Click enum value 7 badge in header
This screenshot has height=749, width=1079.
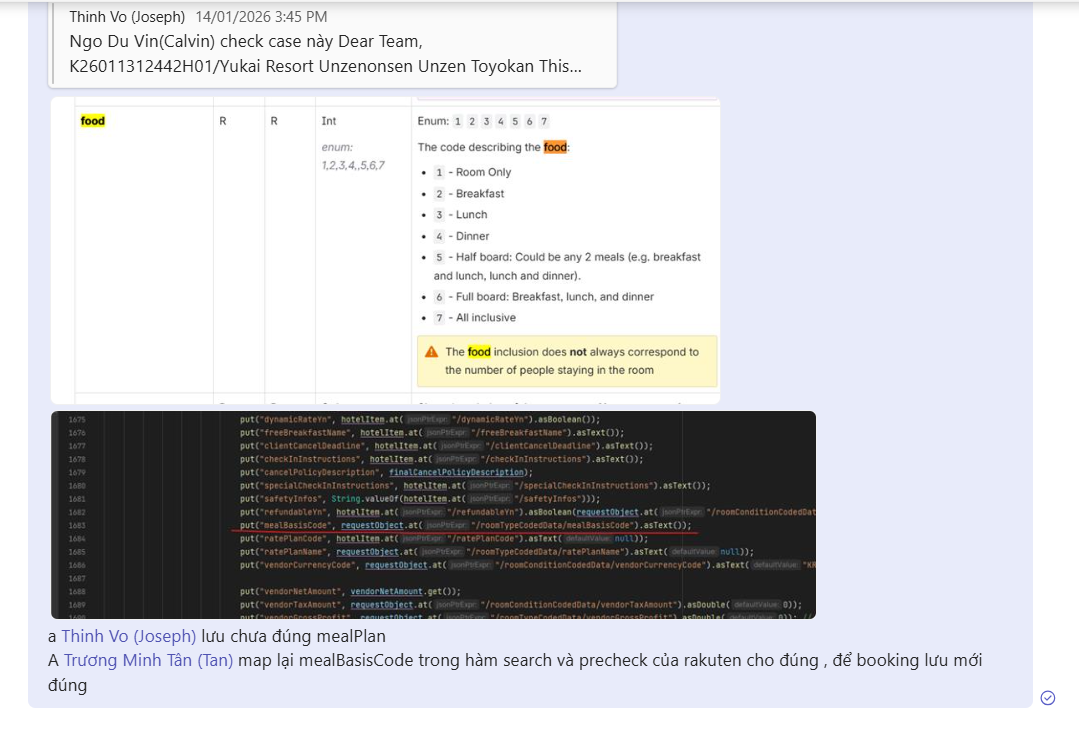click(x=543, y=121)
